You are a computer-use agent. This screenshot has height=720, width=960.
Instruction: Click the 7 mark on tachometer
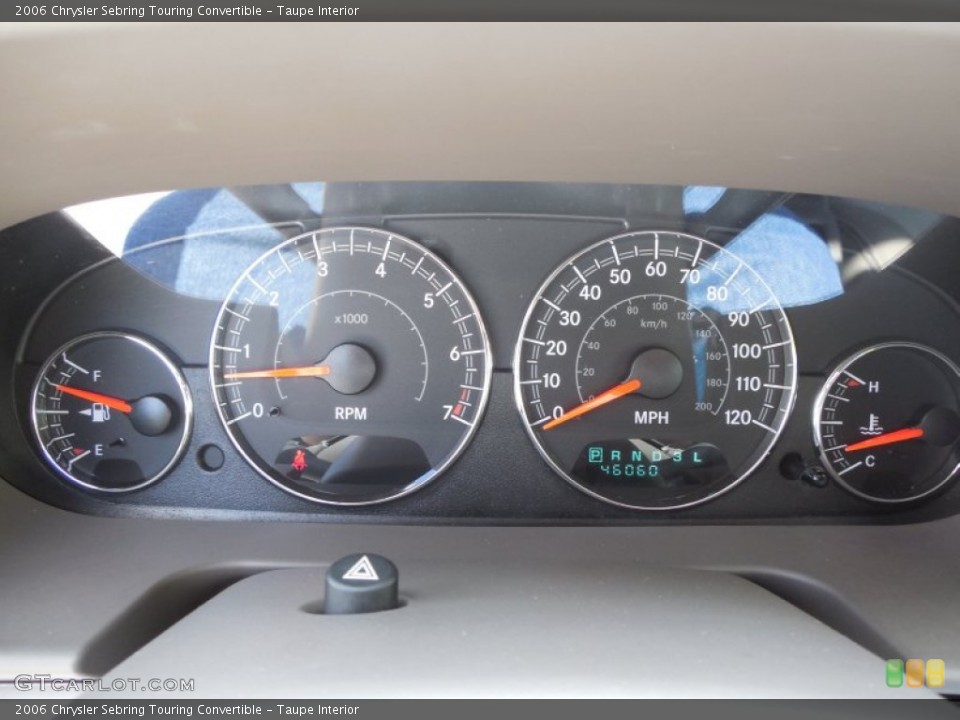(x=448, y=413)
